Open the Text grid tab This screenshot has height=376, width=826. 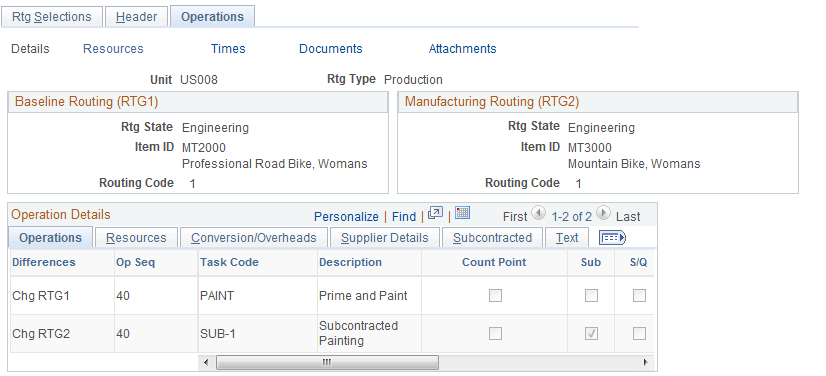click(567, 238)
